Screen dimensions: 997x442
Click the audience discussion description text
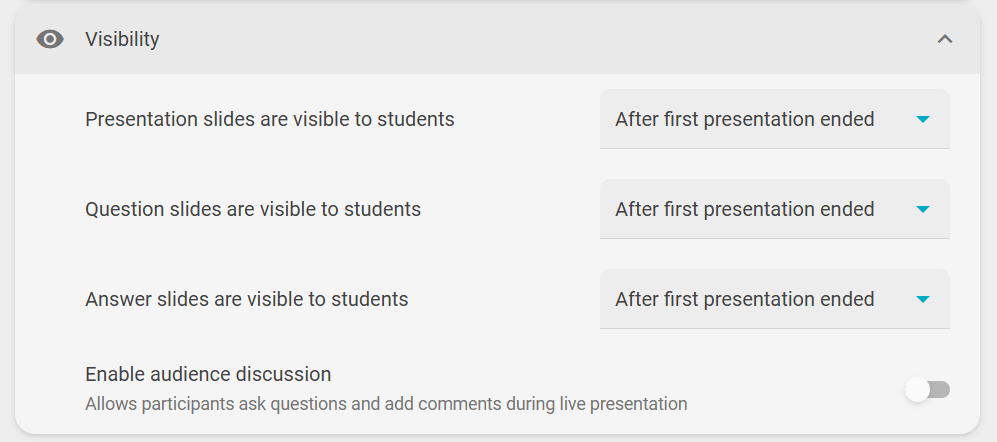click(386, 404)
